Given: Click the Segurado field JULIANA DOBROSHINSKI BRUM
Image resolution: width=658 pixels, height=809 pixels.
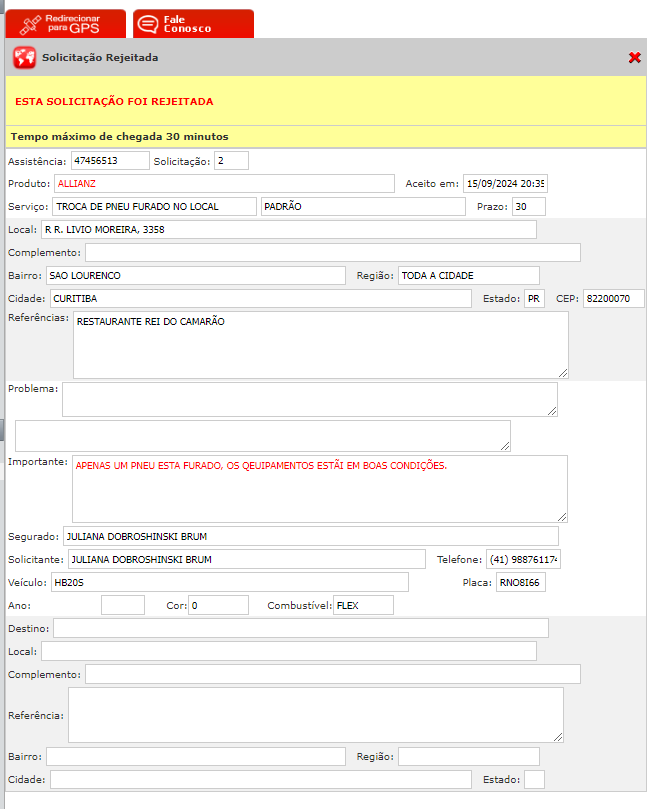Looking at the screenshot, I should 311,536.
